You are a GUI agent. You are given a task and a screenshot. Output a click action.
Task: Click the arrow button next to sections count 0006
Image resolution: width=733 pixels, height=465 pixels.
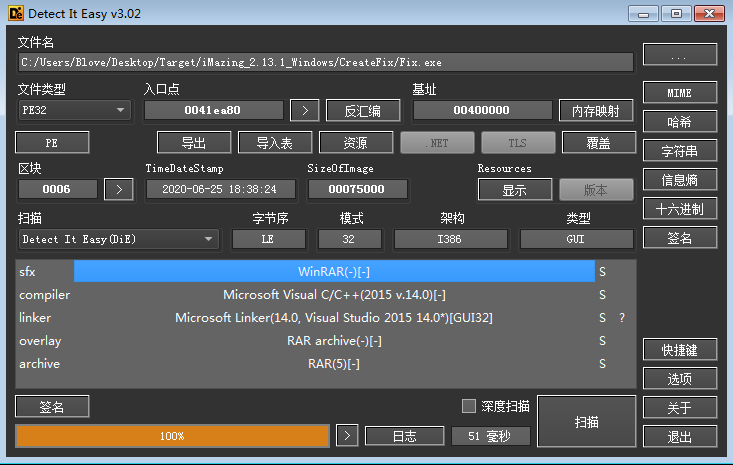(119, 189)
